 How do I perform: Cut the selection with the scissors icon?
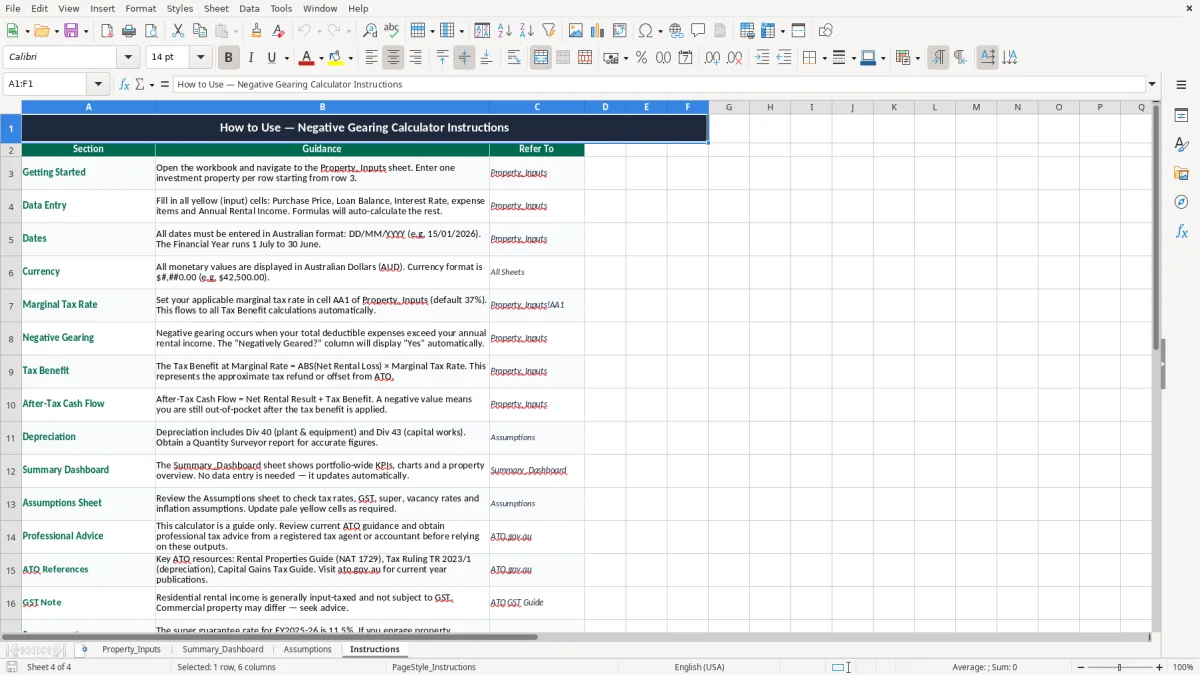pyautogui.click(x=177, y=31)
